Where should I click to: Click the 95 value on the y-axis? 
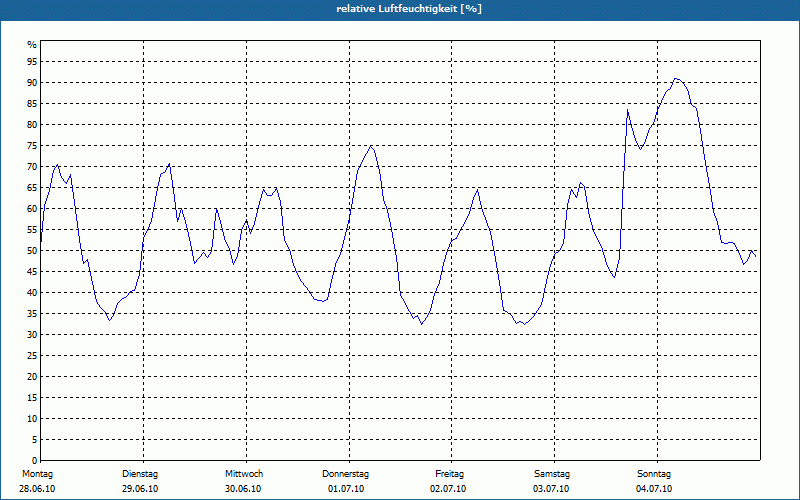[32, 62]
